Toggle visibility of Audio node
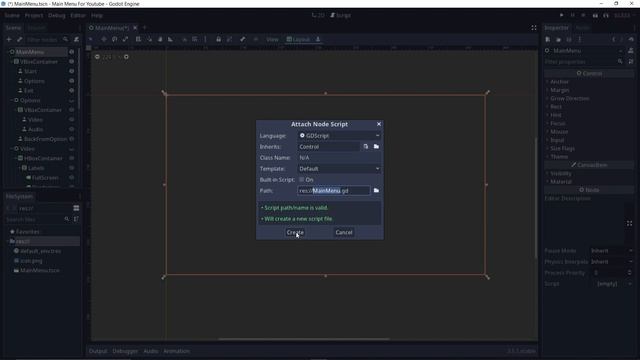This screenshot has height=360, width=640. [71, 129]
